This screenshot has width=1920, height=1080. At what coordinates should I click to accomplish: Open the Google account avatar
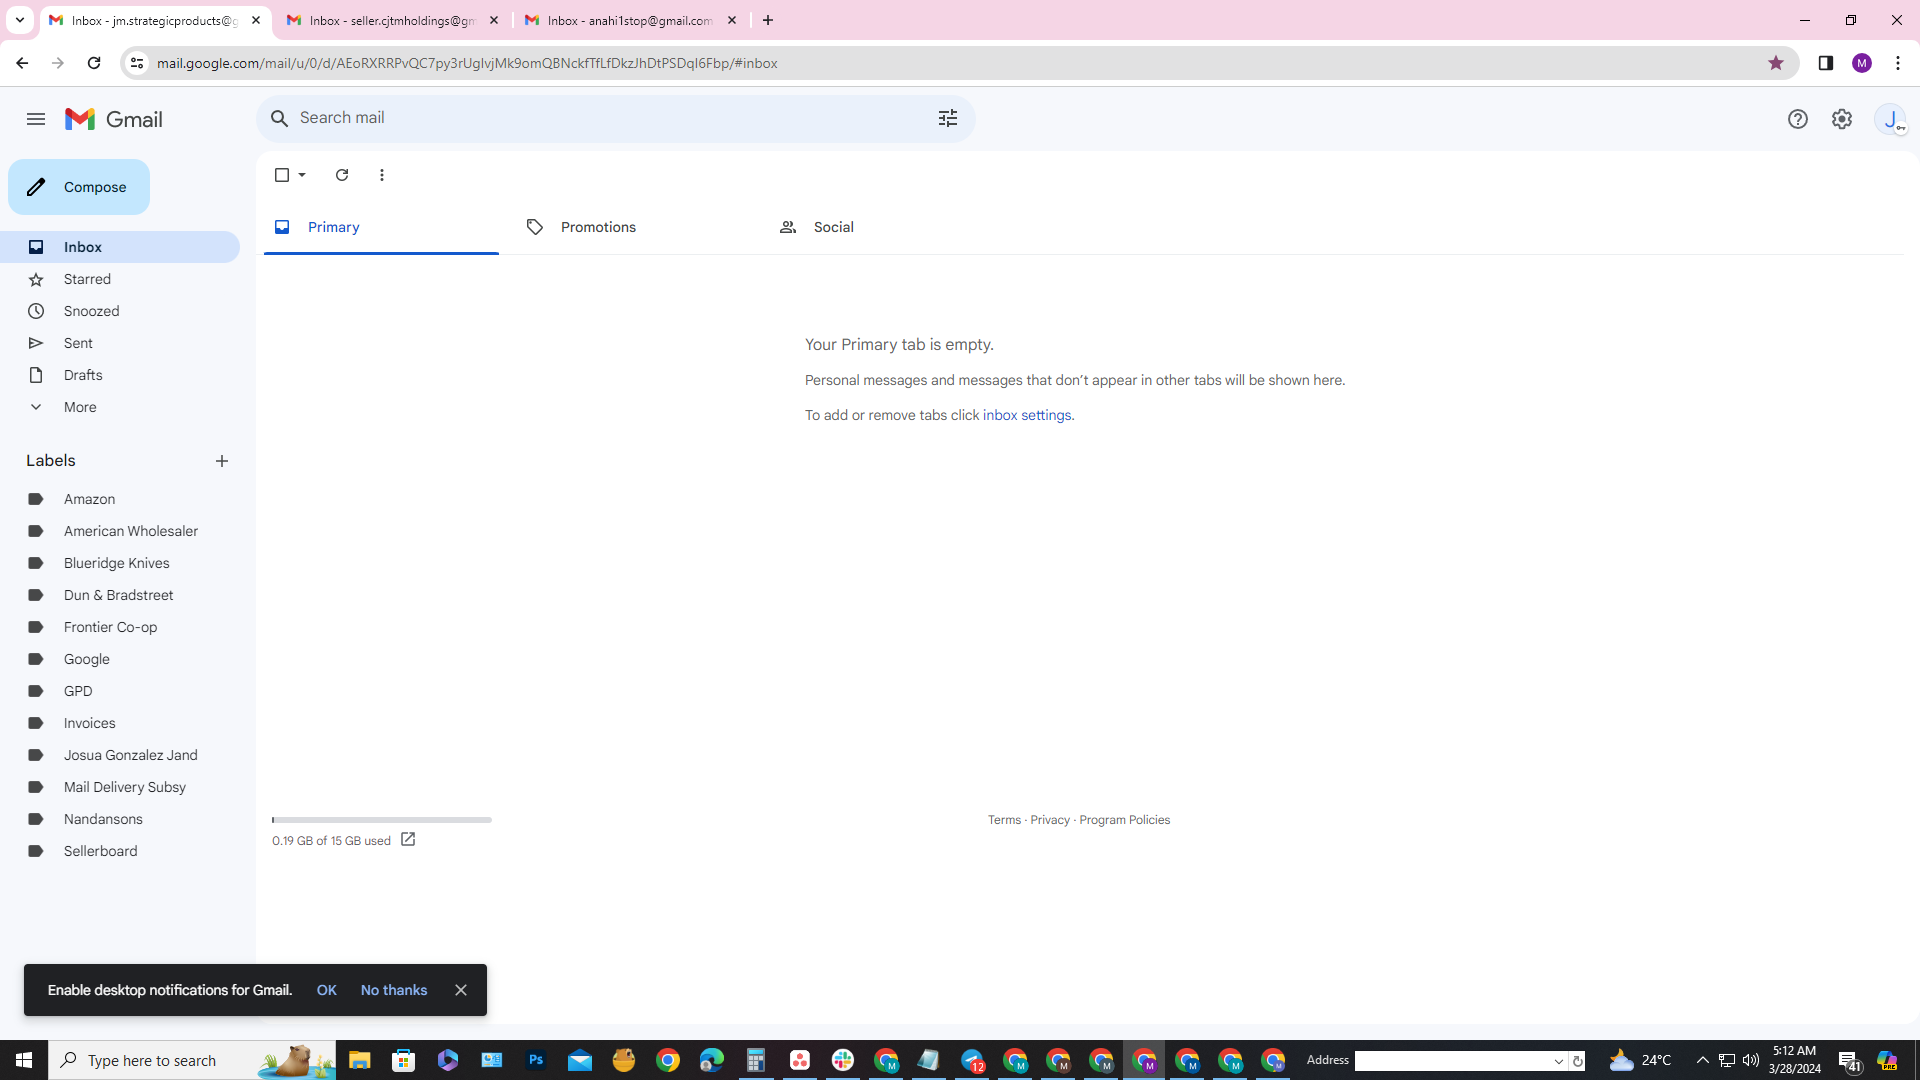tap(1891, 119)
